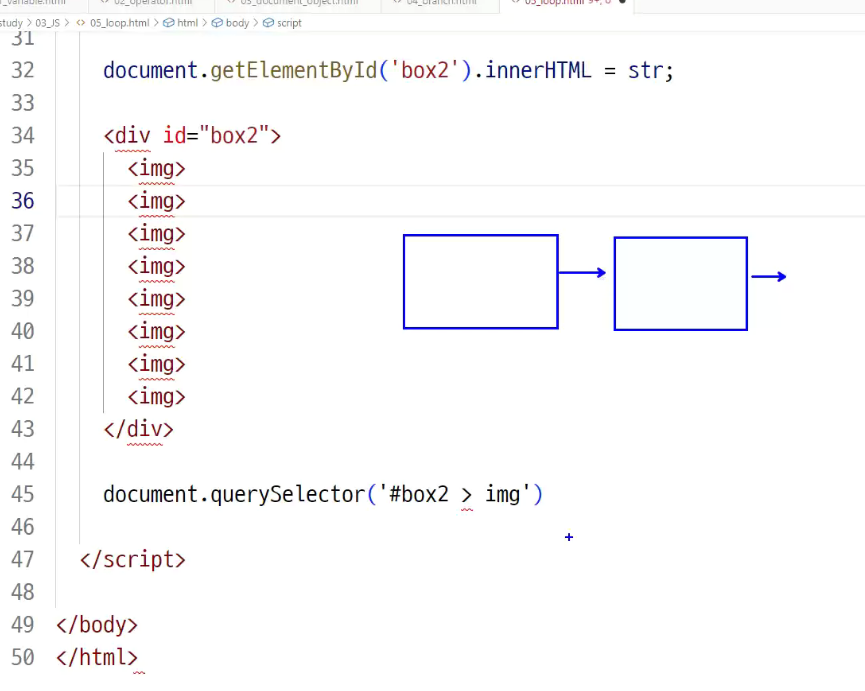Click the closing div tag on line 43
The image size is (865, 691).
[138, 429]
